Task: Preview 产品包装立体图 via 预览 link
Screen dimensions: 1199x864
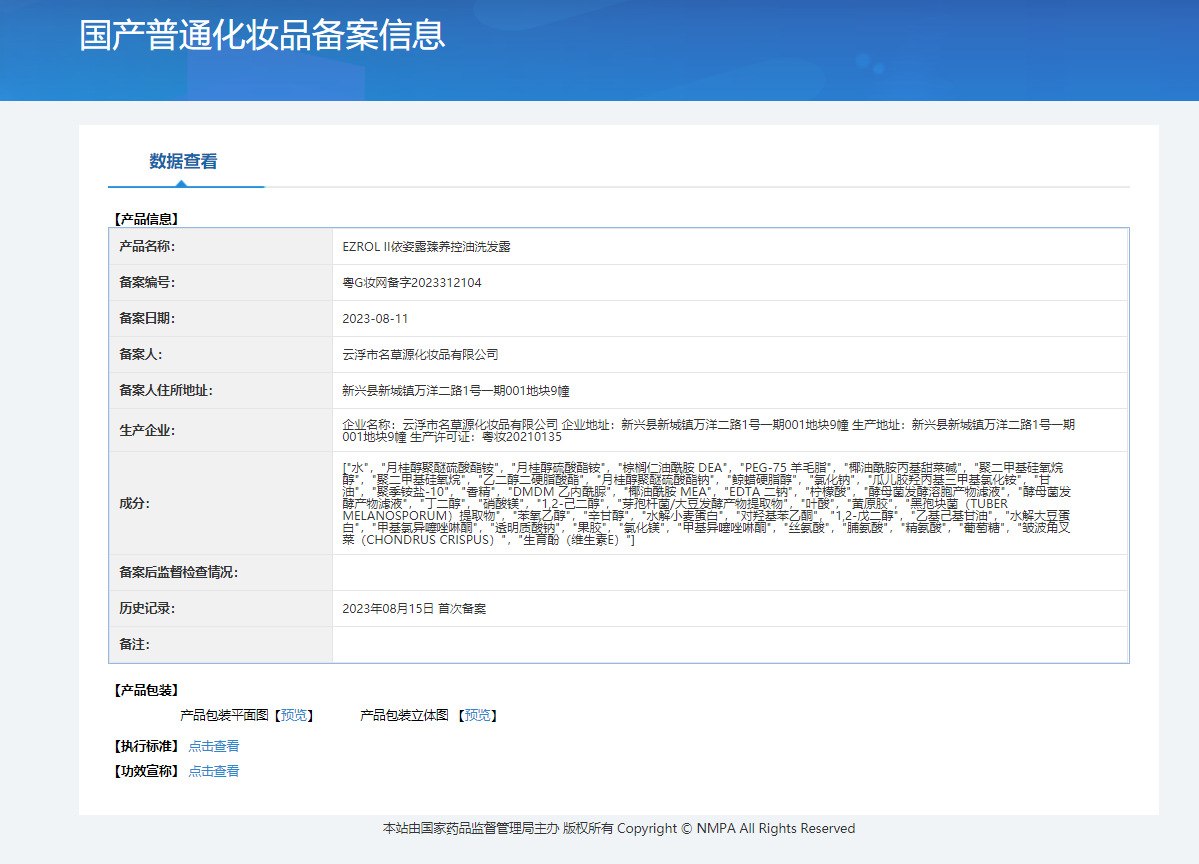Action: (x=478, y=715)
